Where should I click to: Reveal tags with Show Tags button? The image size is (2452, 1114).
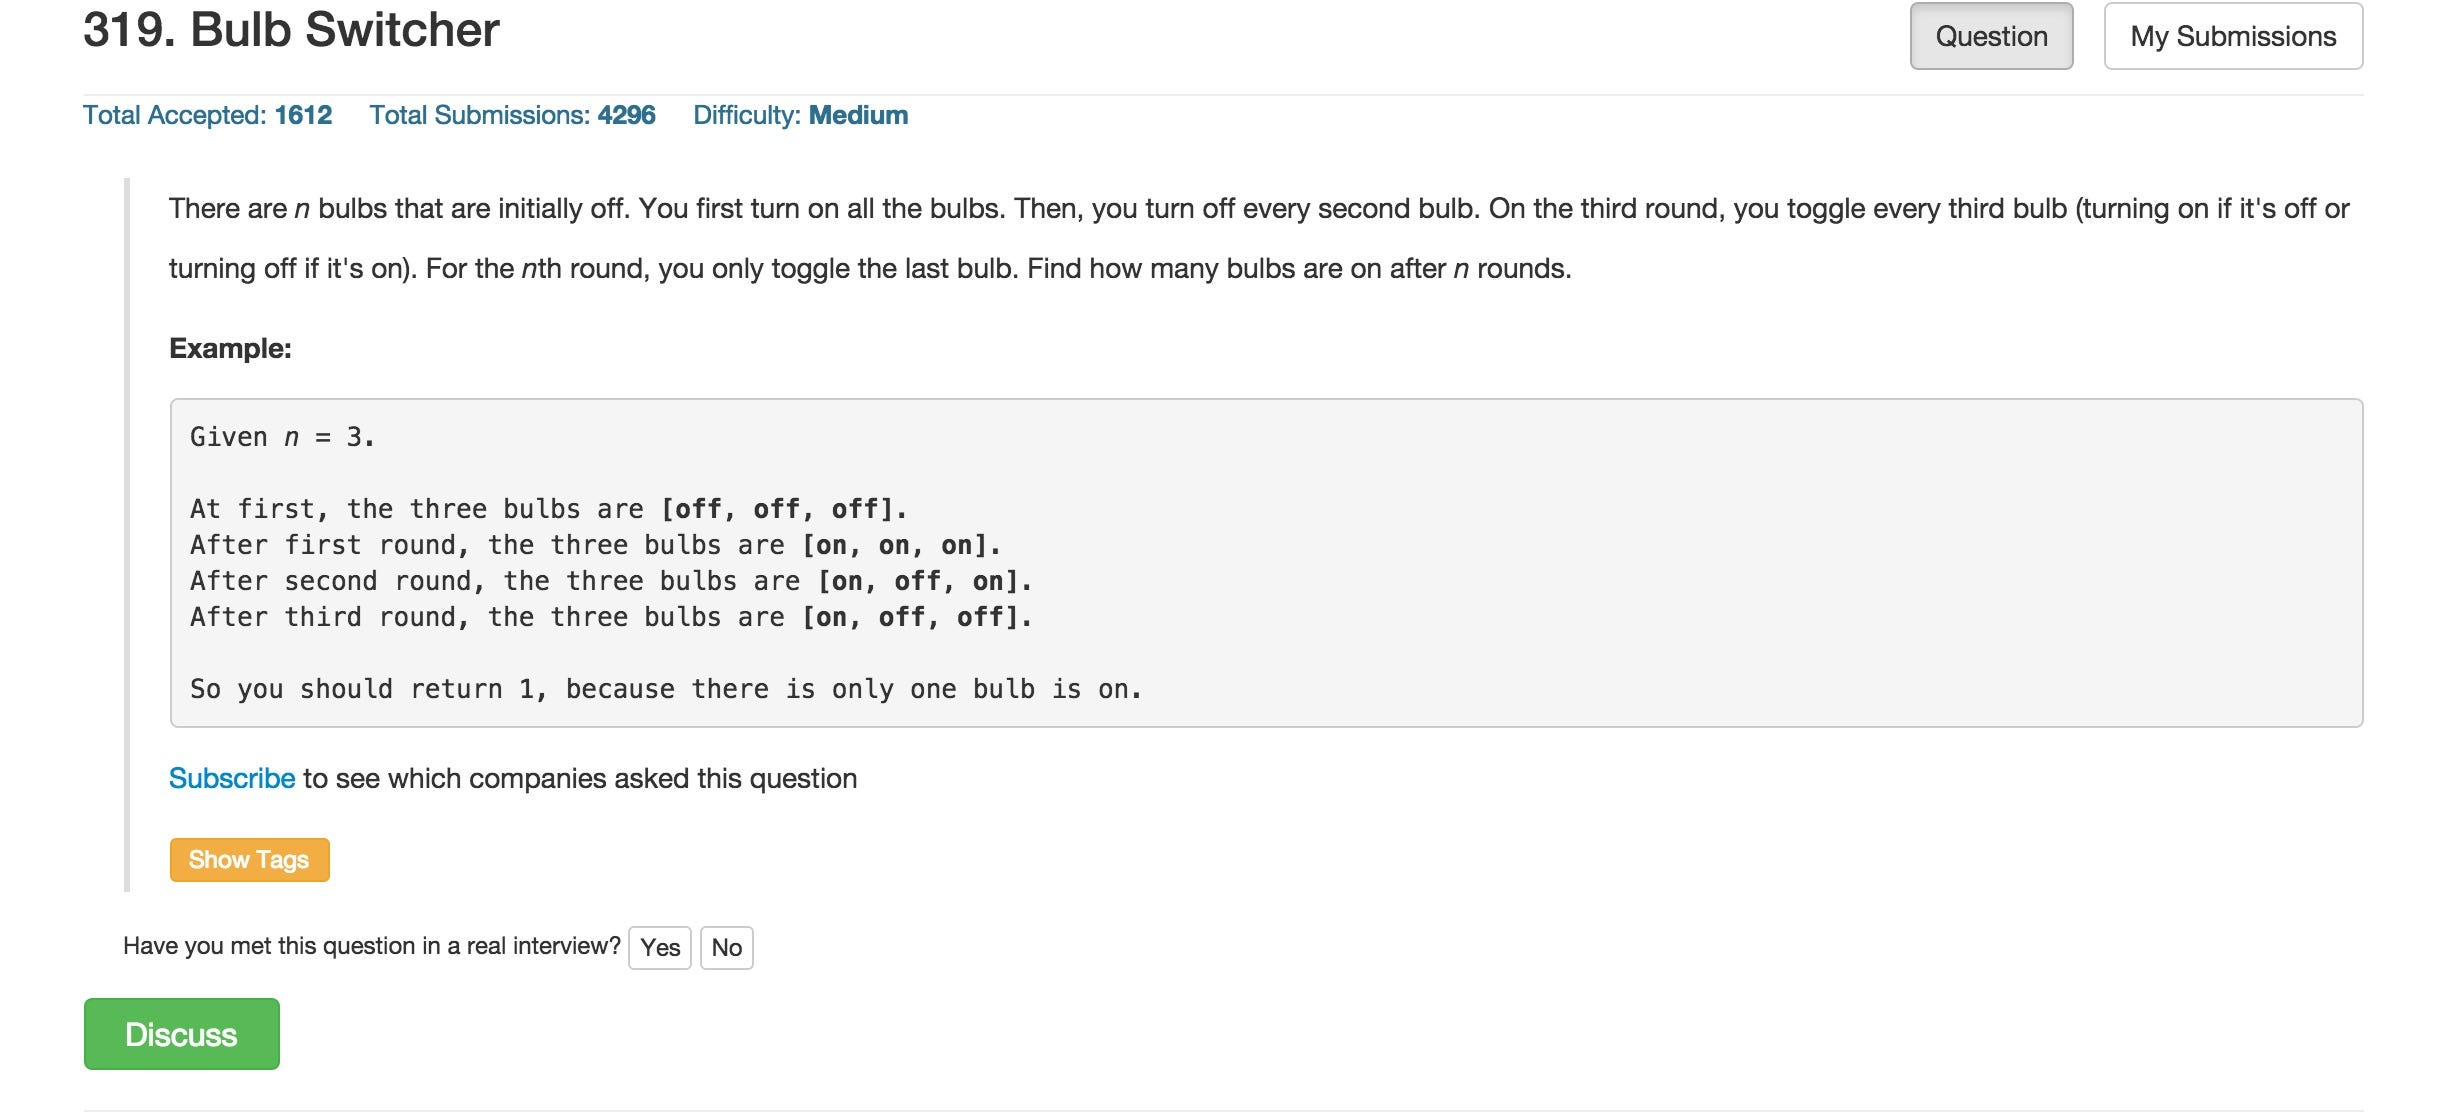(x=249, y=860)
